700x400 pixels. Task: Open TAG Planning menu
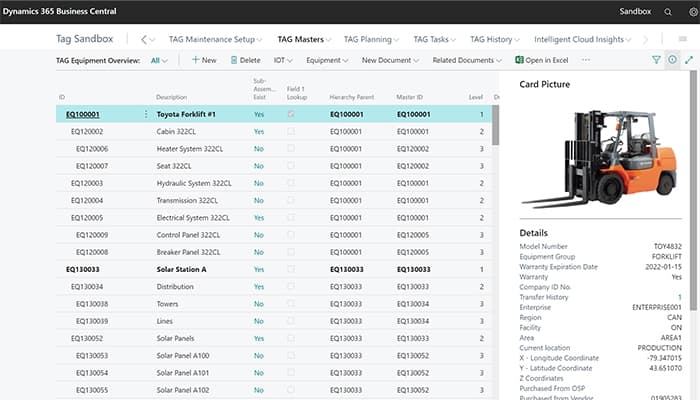click(x=371, y=39)
